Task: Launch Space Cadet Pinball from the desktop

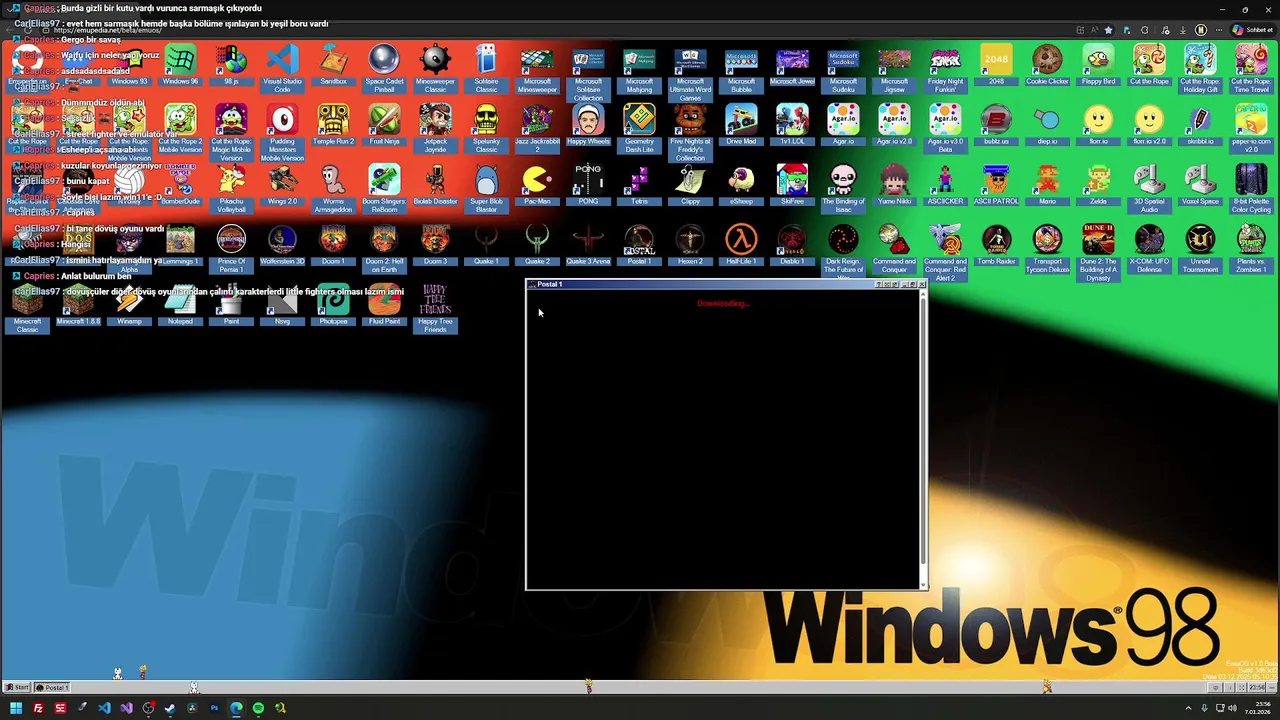Action: point(384,68)
